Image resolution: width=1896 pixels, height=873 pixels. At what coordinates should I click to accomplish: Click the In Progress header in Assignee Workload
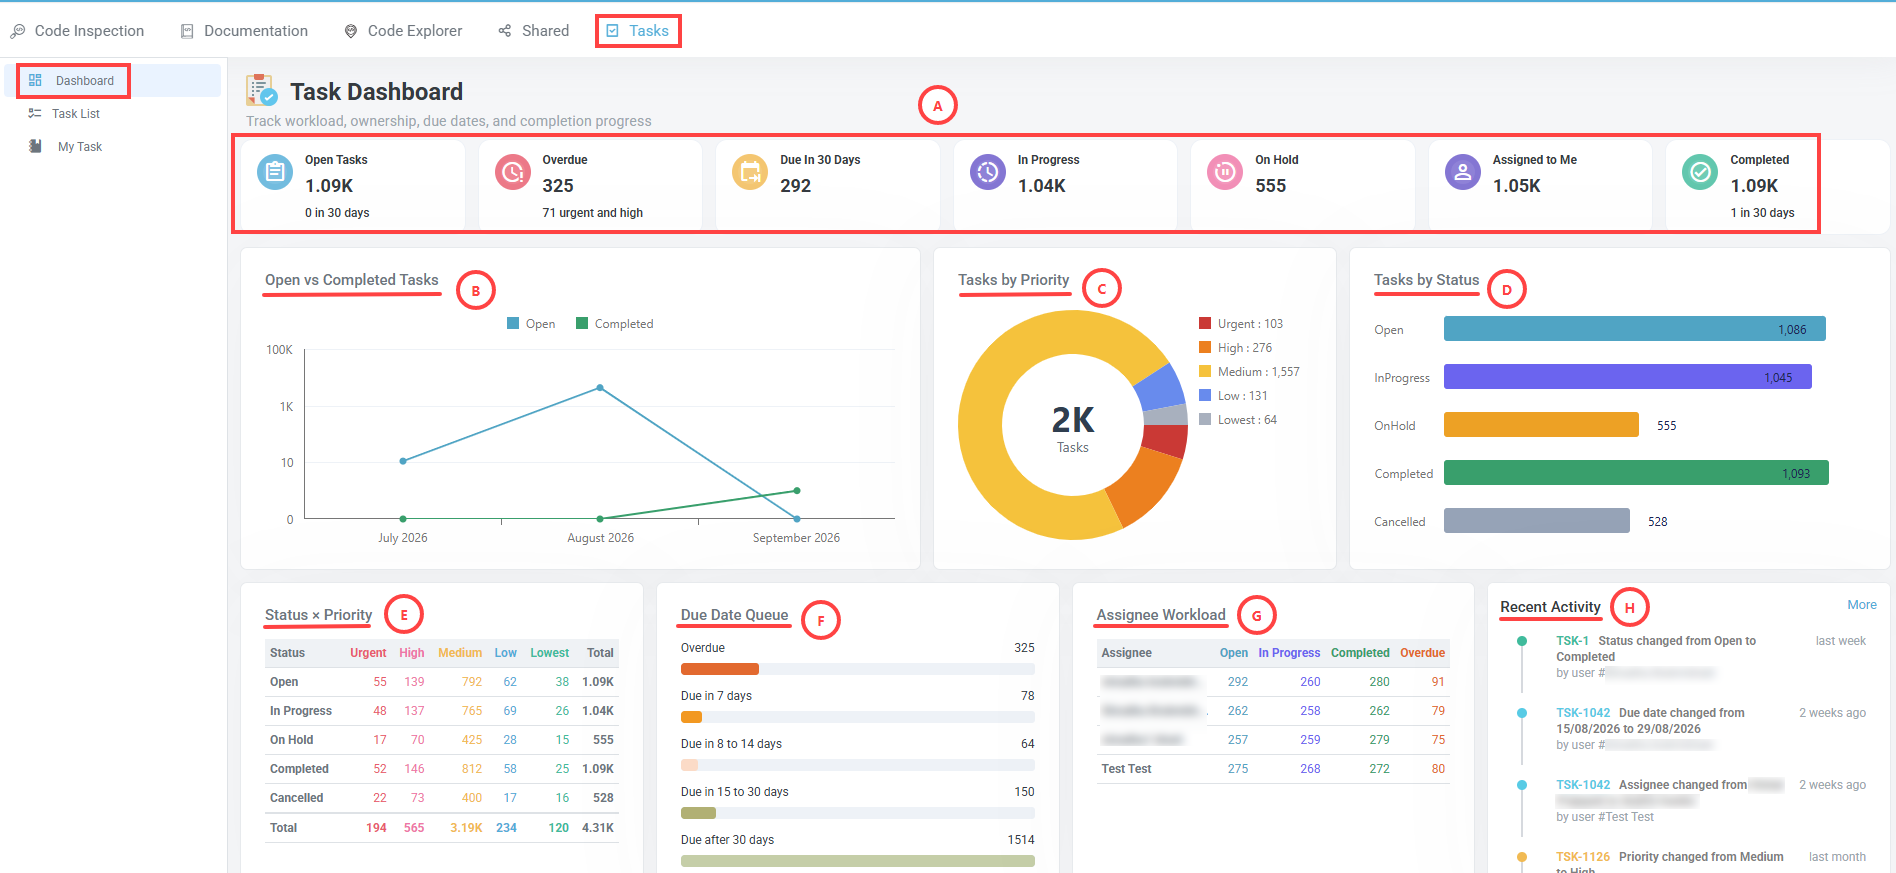[x=1289, y=653]
